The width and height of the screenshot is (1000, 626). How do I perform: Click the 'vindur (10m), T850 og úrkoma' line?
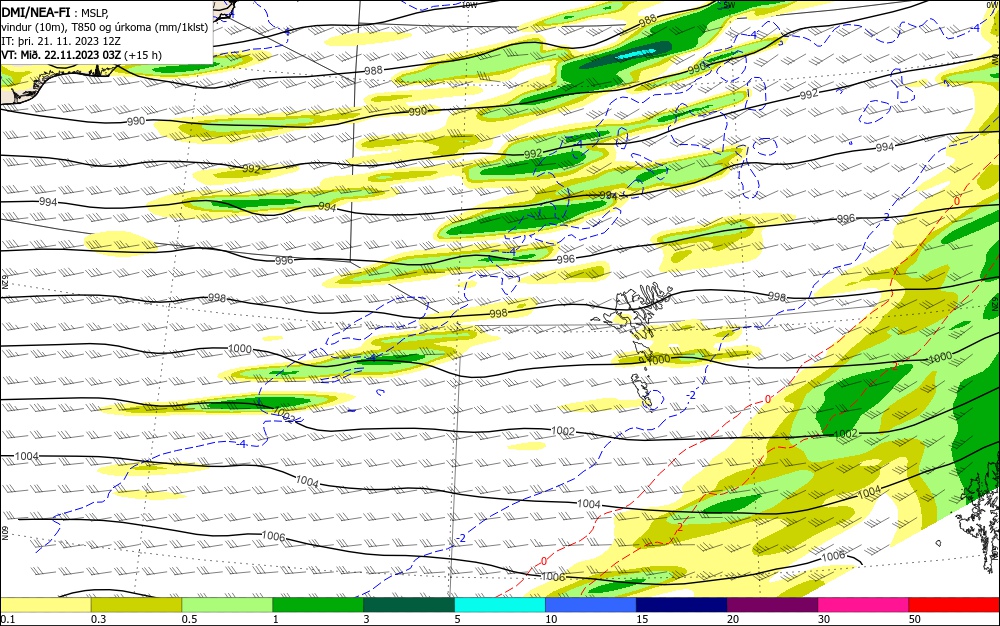coord(105,27)
